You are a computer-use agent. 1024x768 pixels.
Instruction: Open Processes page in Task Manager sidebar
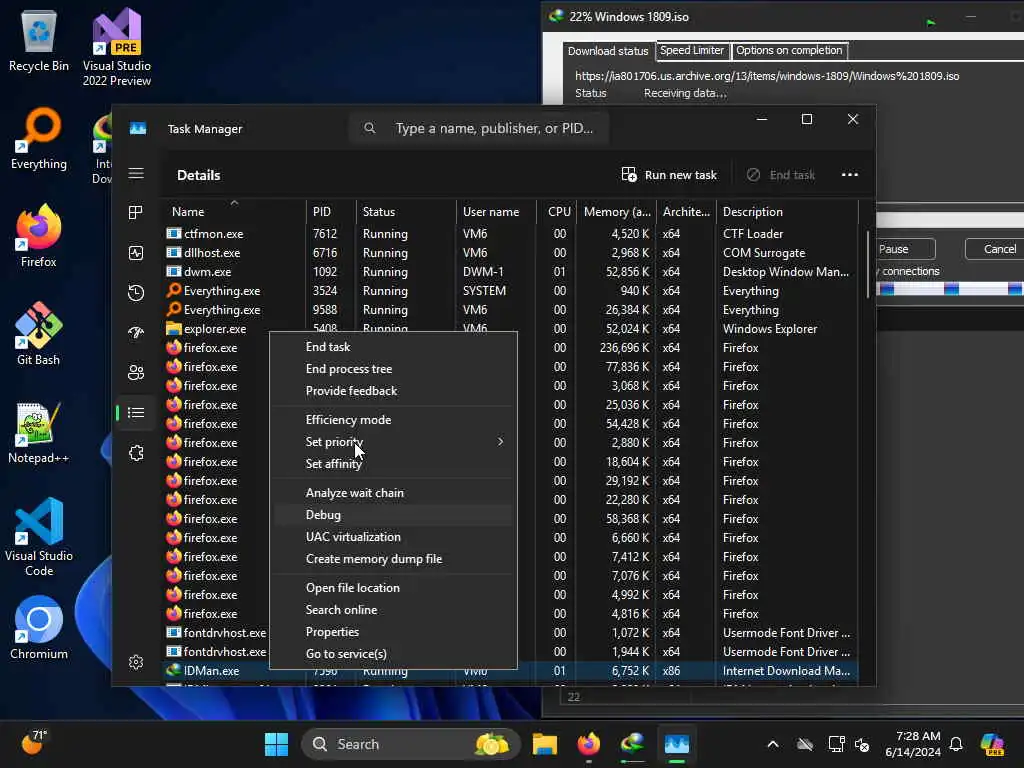[136, 212]
